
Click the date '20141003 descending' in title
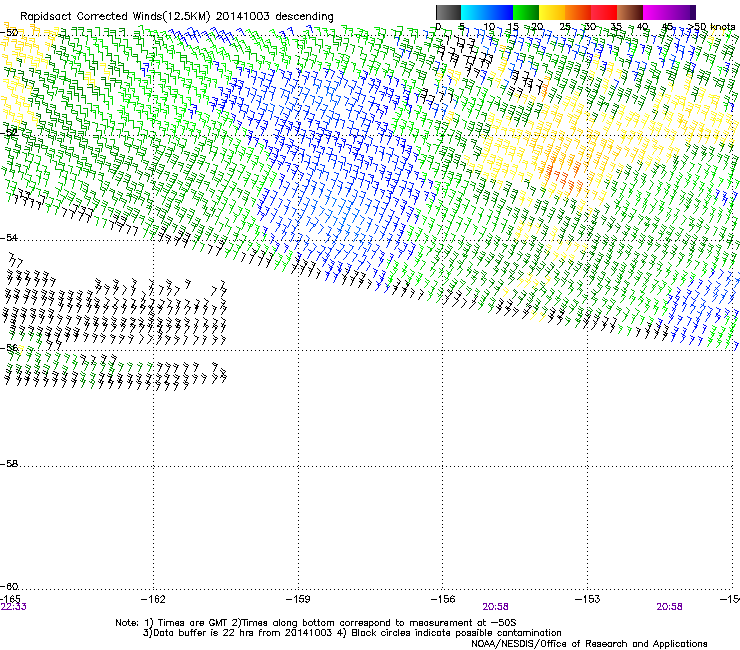pyautogui.click(x=275, y=17)
